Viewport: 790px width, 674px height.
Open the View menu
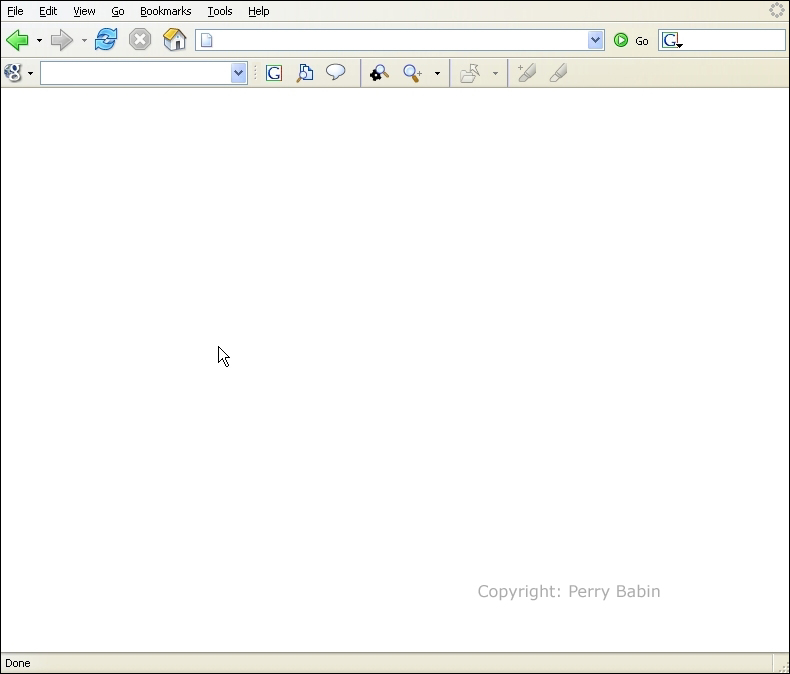coord(84,11)
